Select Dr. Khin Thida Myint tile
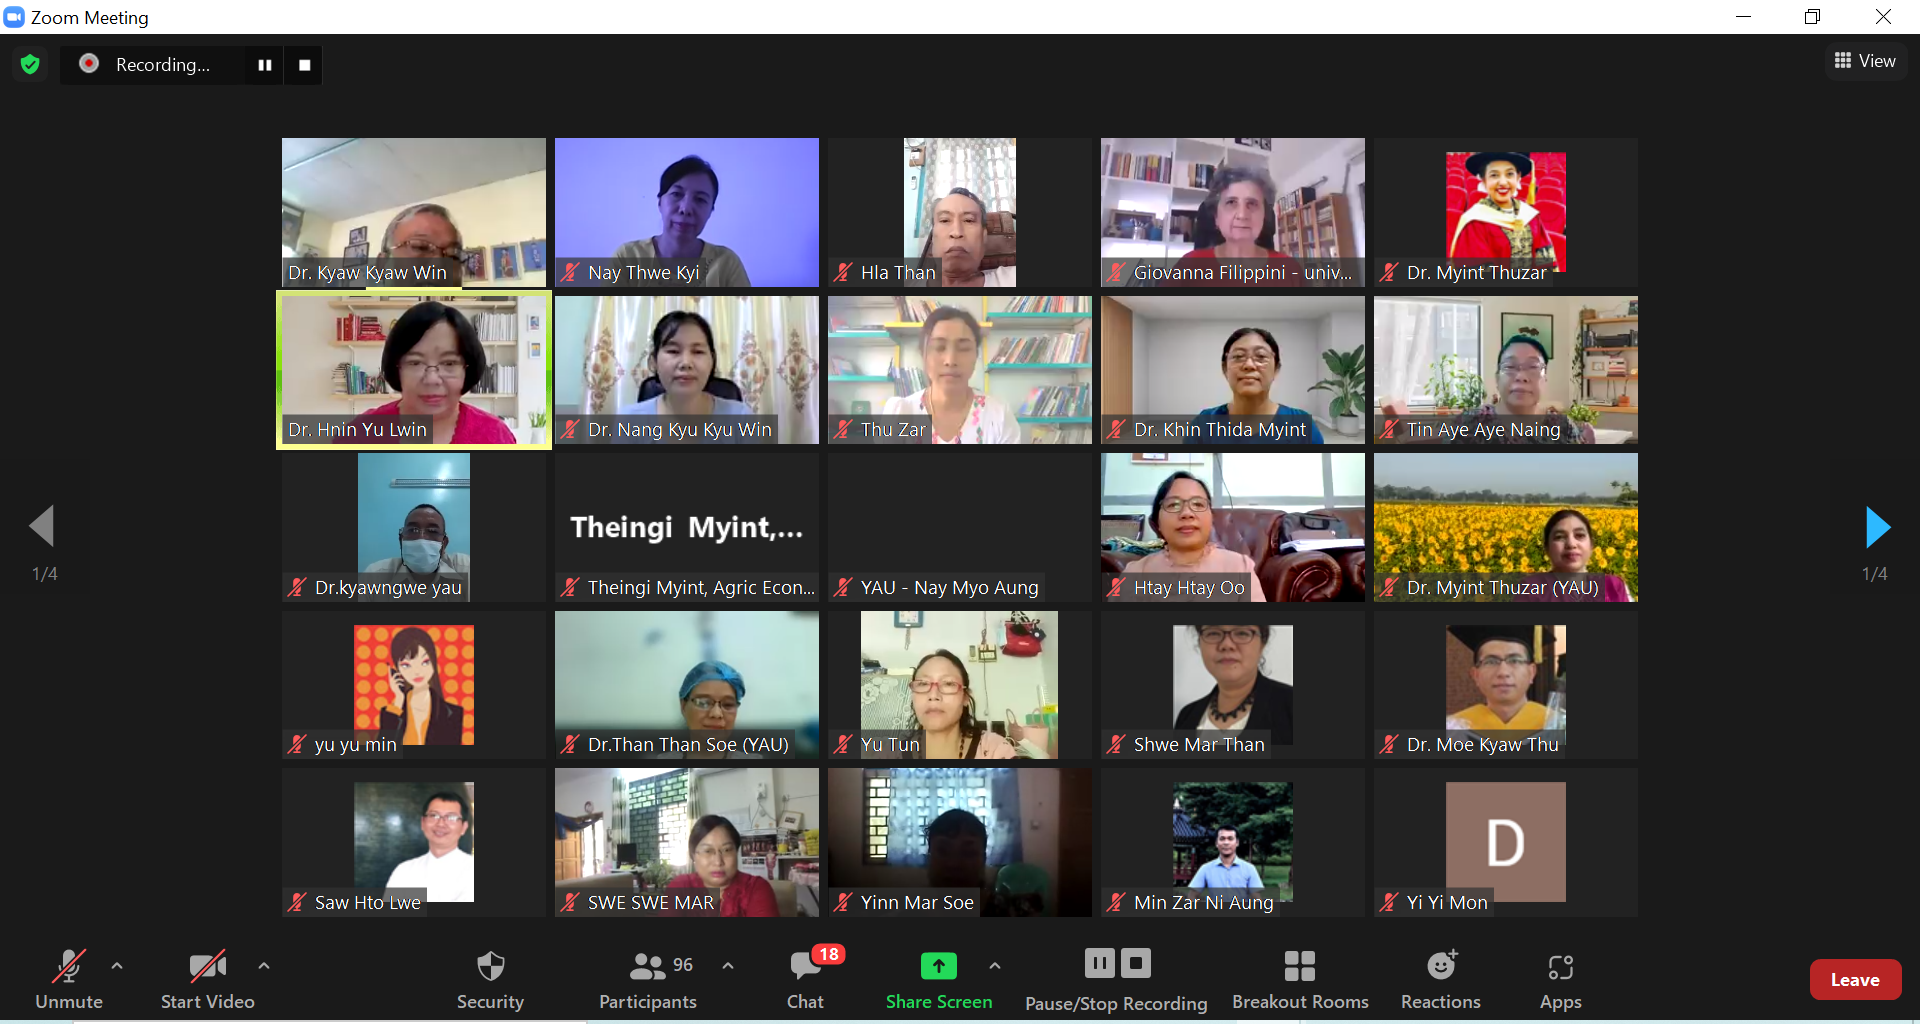 click(1232, 370)
